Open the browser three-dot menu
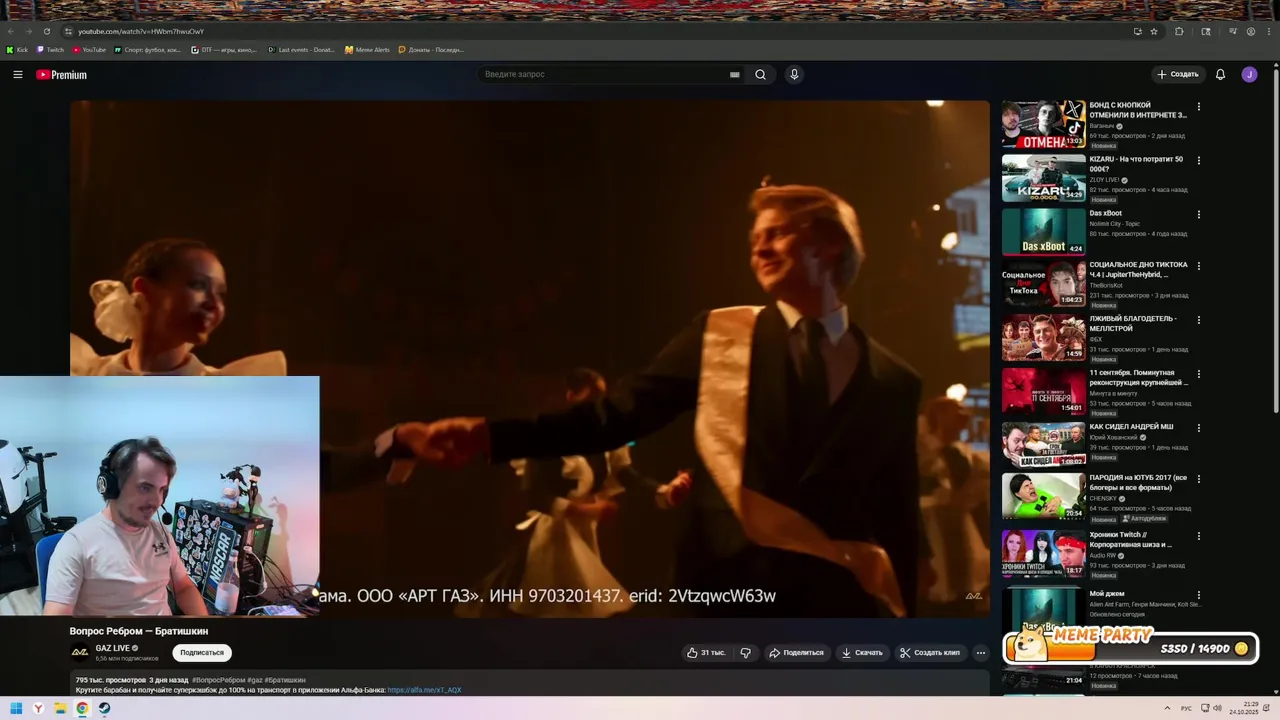This screenshot has width=1280, height=720. [x=1268, y=31]
